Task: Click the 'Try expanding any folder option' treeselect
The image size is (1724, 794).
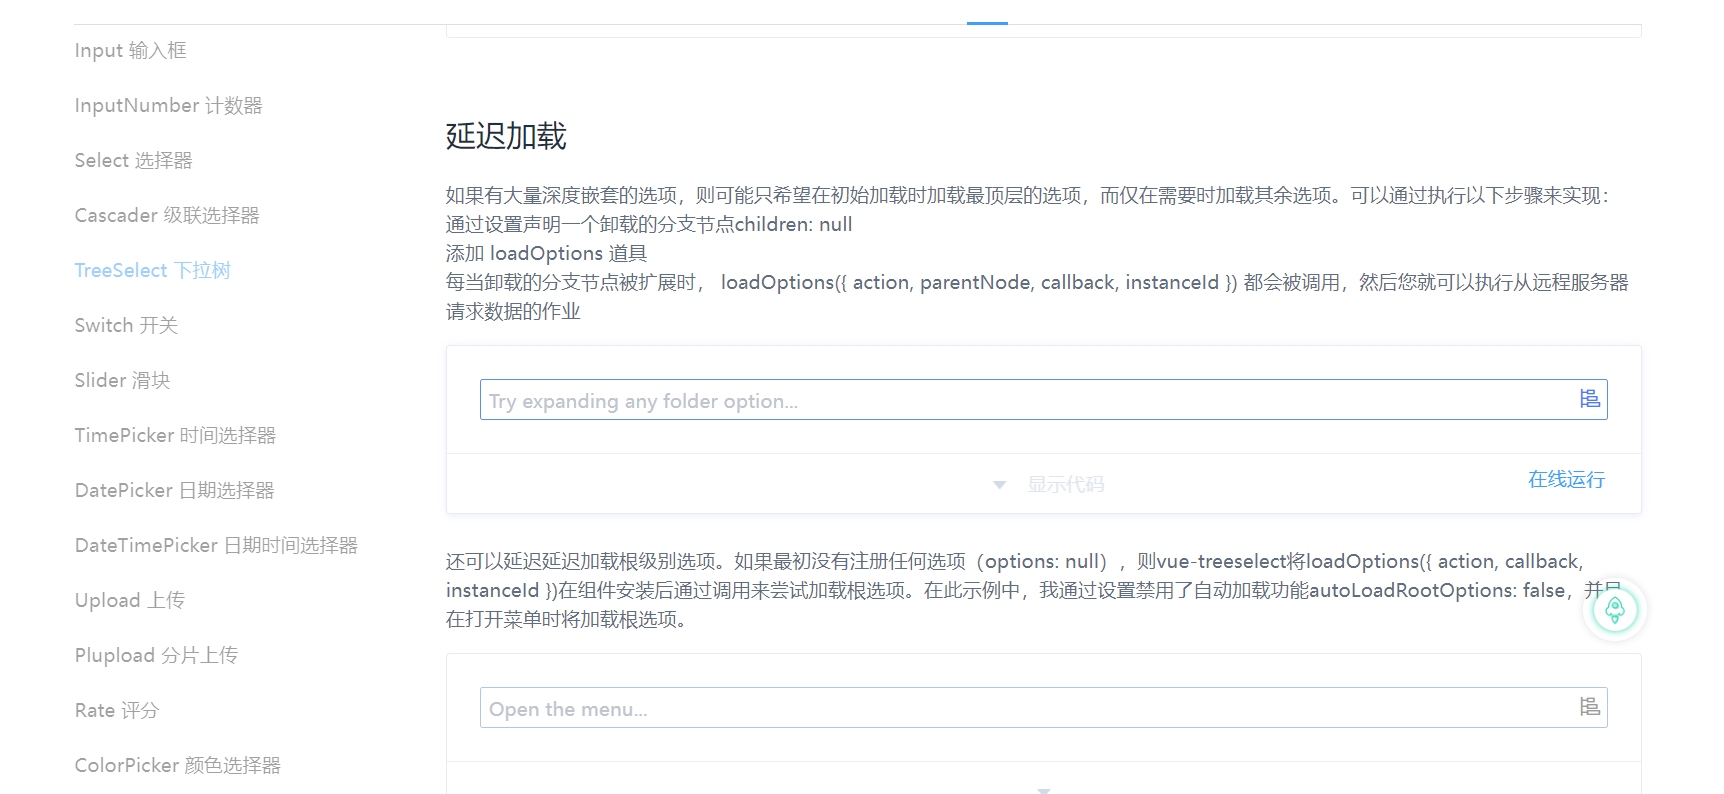Action: tap(1043, 400)
